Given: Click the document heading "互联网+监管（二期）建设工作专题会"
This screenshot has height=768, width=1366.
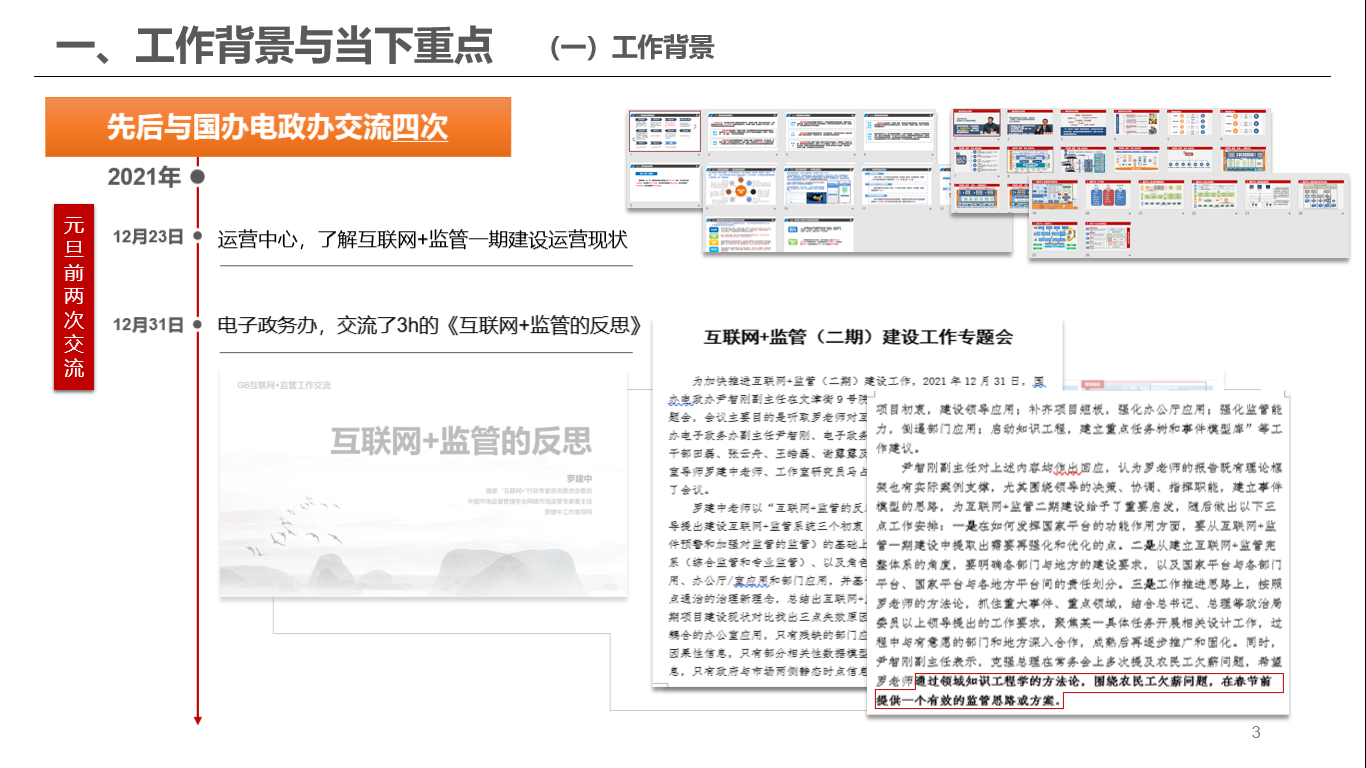Looking at the screenshot, I should coord(858,337).
